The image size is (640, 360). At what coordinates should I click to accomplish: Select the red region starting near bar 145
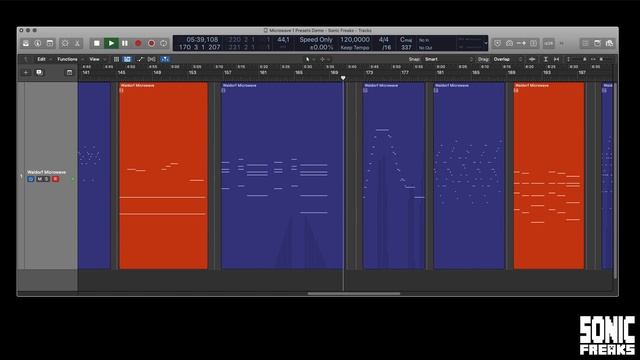coord(163,176)
